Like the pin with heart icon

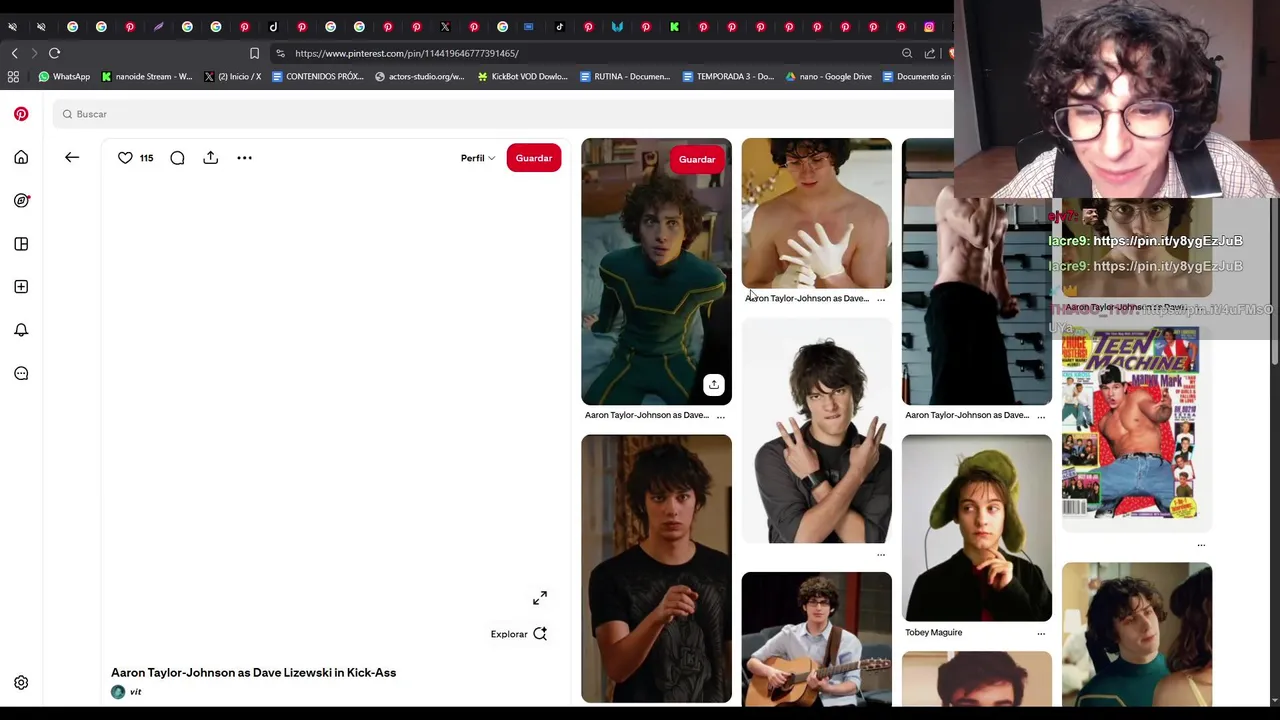tap(125, 158)
